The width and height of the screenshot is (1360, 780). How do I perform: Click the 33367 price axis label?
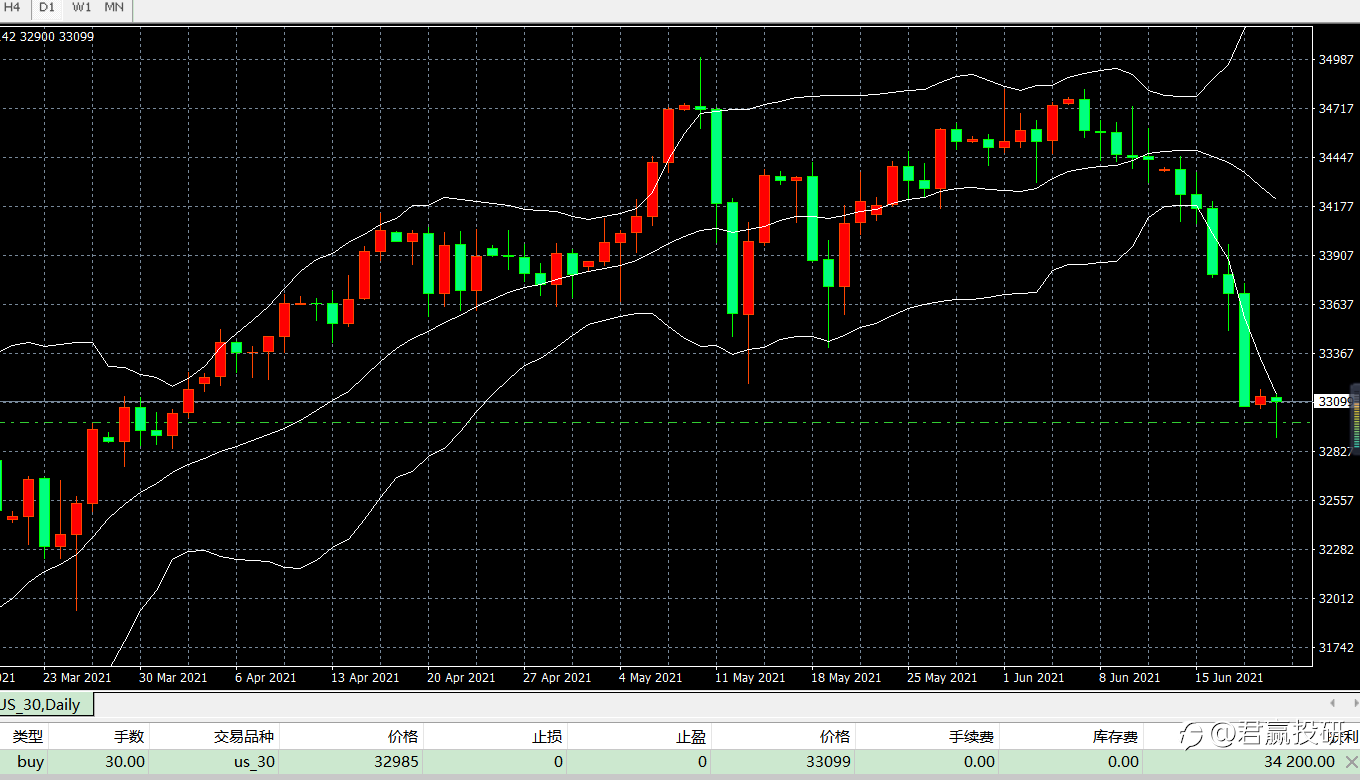click(1337, 354)
